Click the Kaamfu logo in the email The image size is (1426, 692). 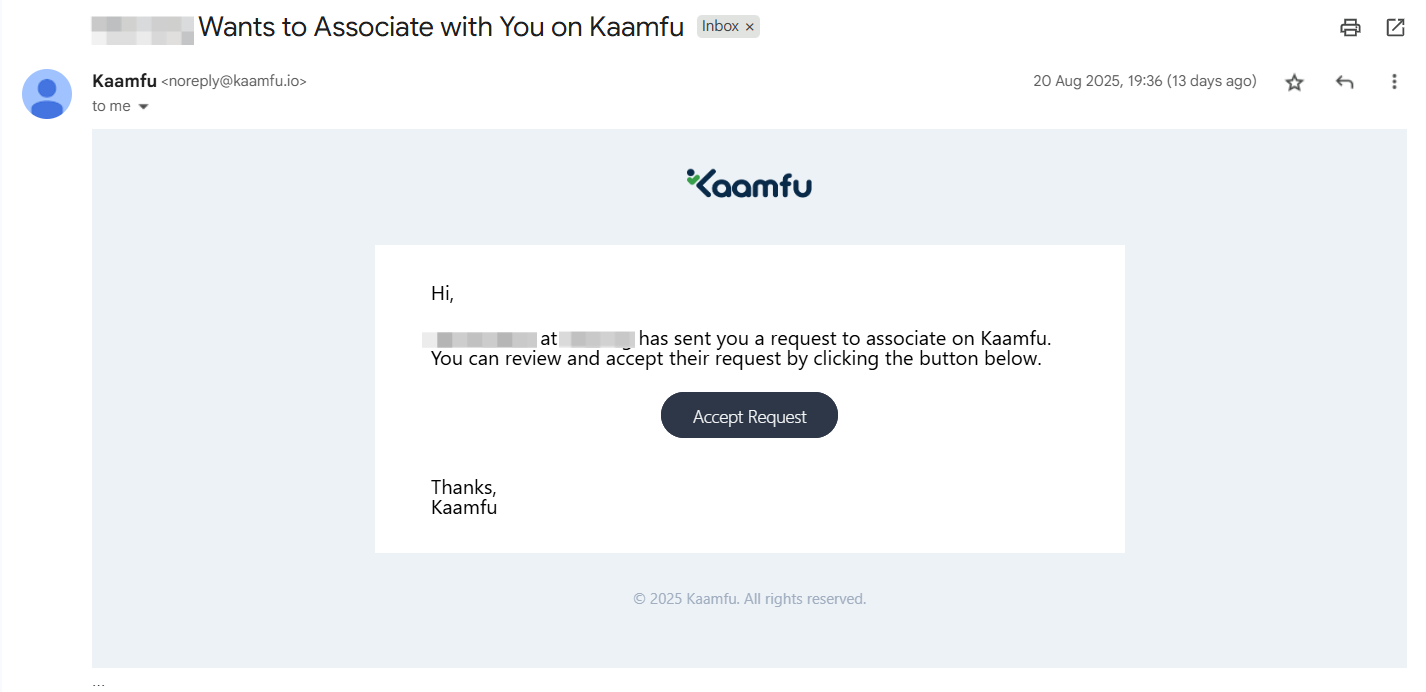click(749, 184)
